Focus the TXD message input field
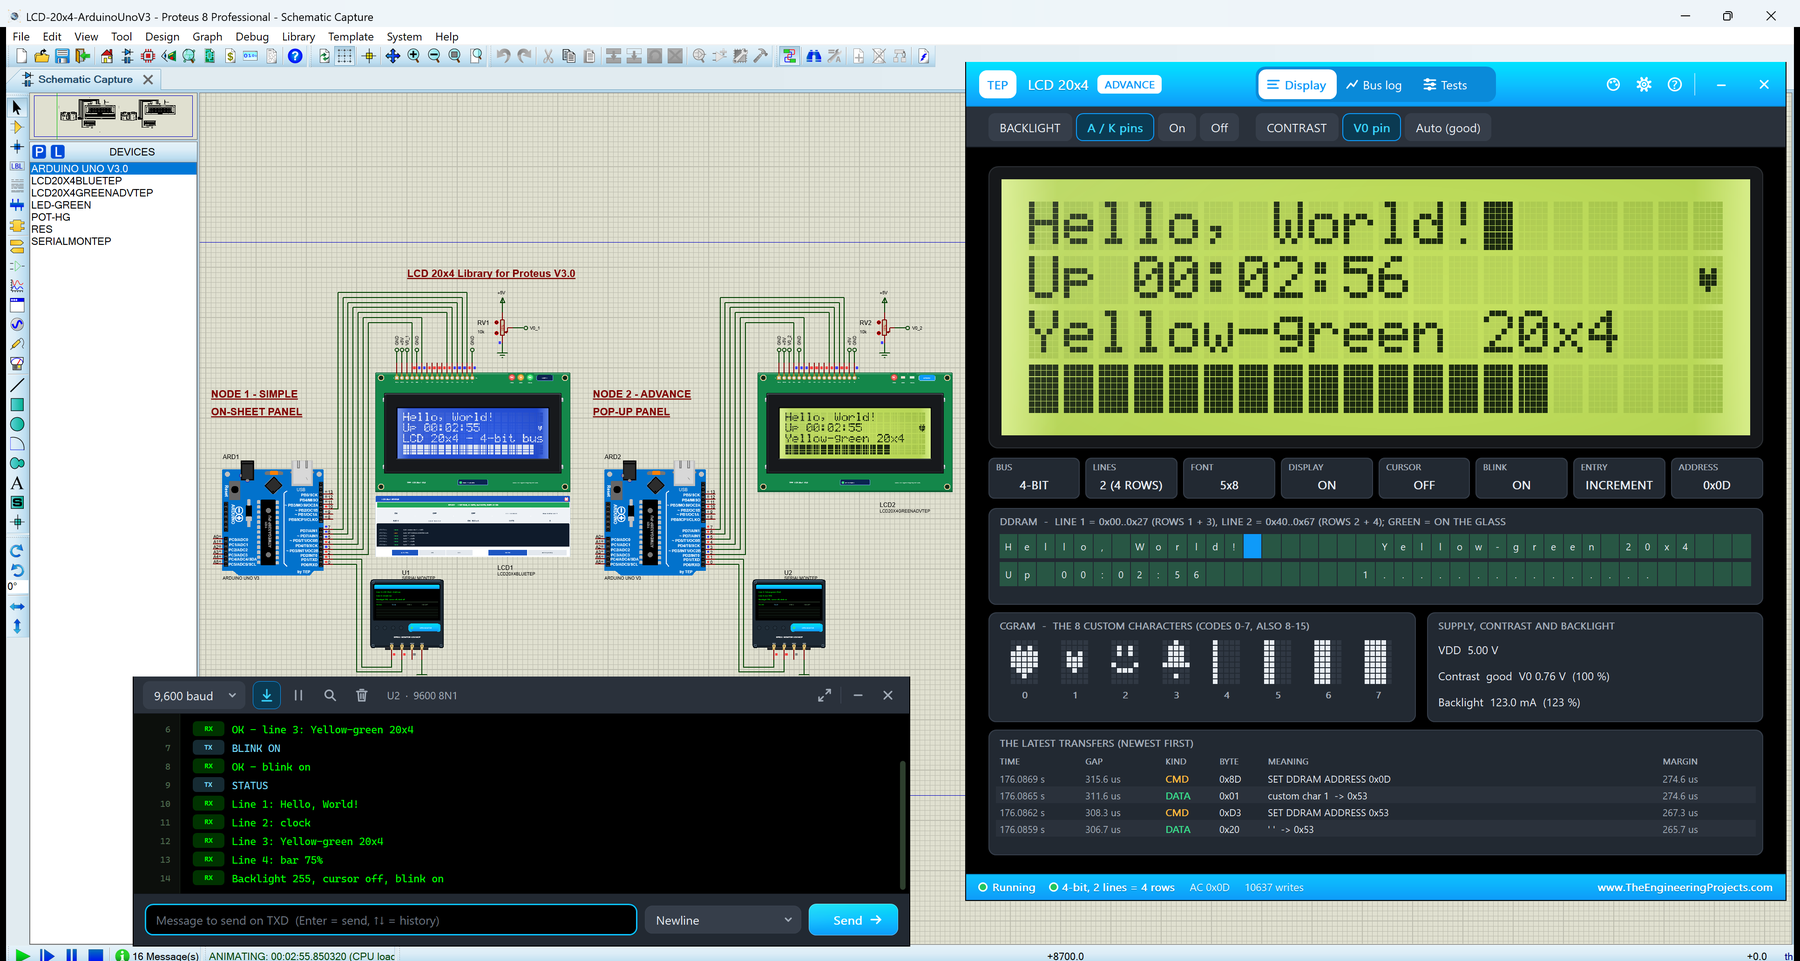Screen dimensions: 1800x961 (391, 920)
